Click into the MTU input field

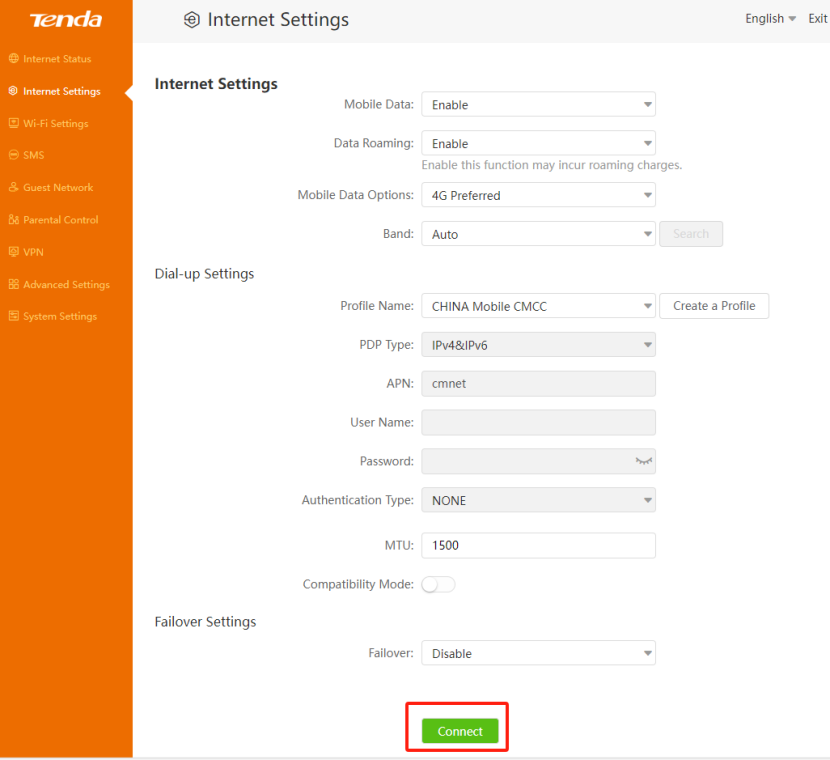pos(538,545)
